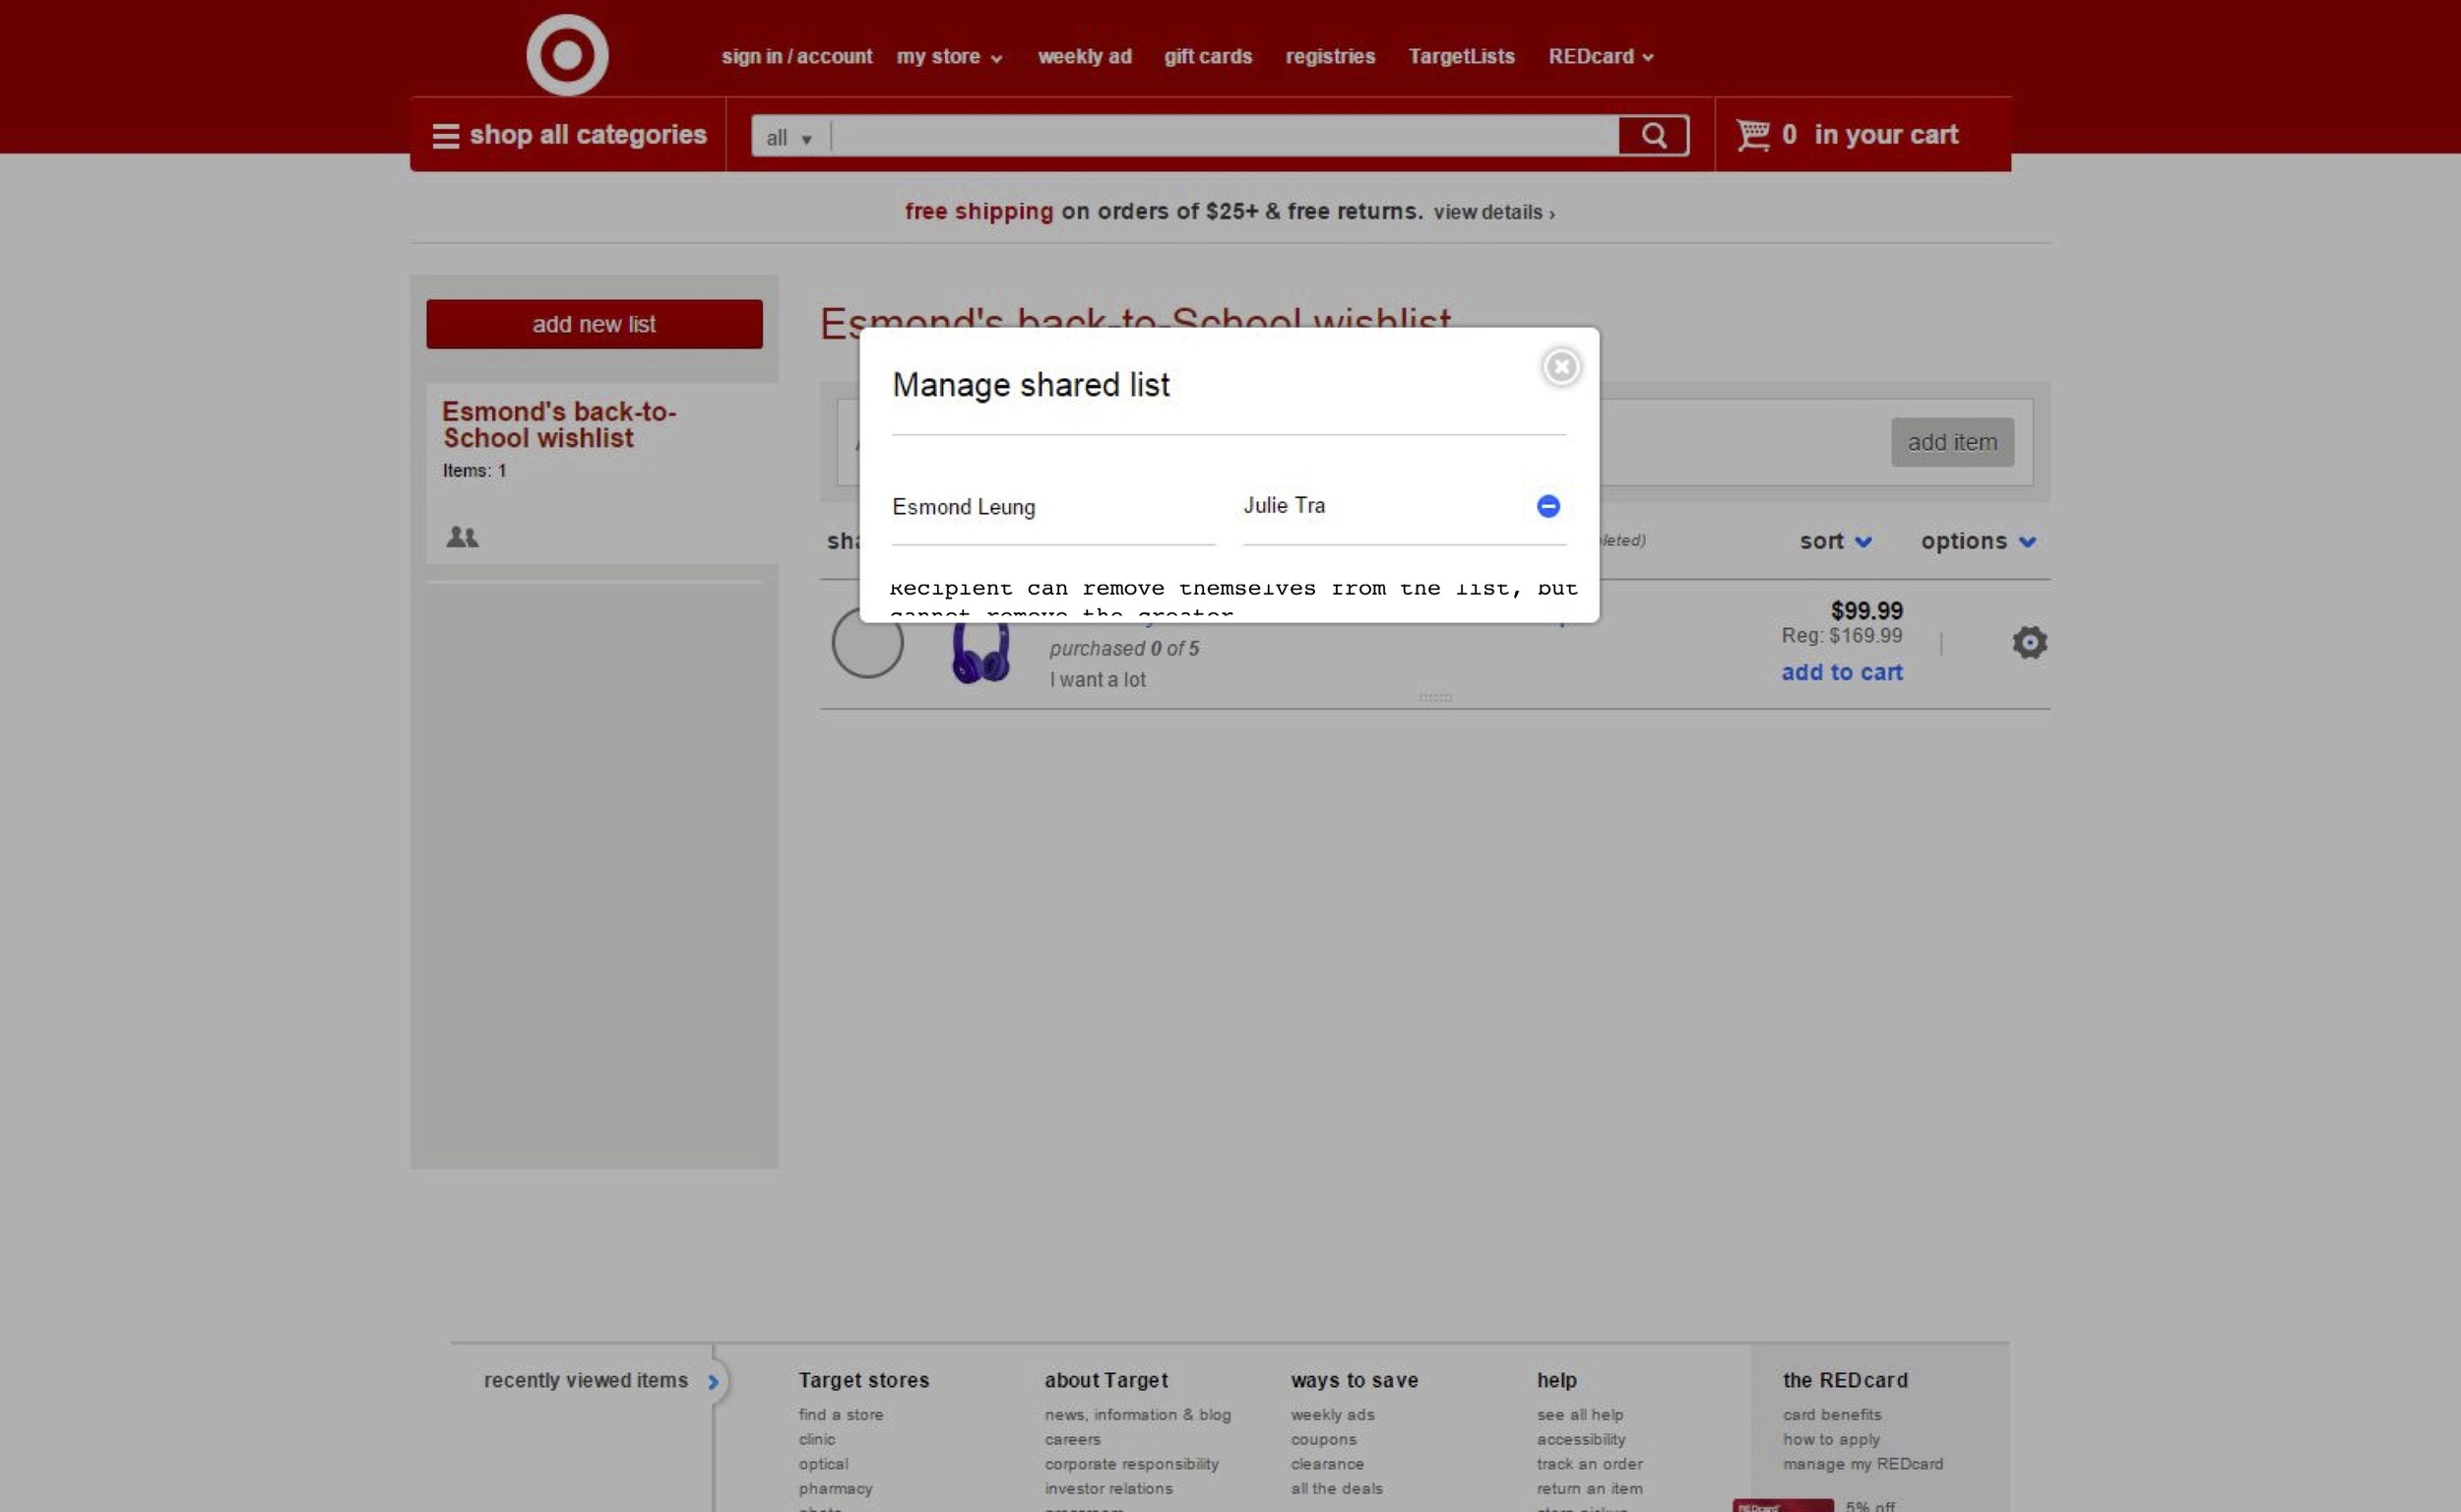This screenshot has width=2461, height=1512.
Task: Open the shopping cart icon
Action: coord(1752,134)
